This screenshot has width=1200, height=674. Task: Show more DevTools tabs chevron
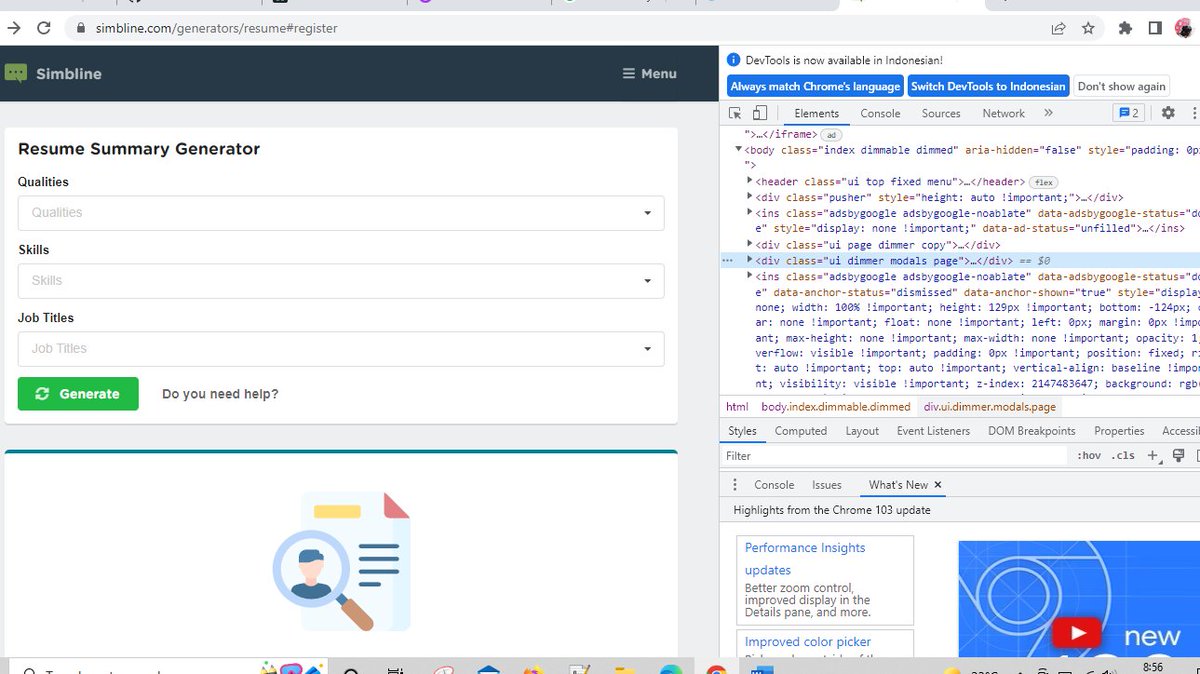1048,113
